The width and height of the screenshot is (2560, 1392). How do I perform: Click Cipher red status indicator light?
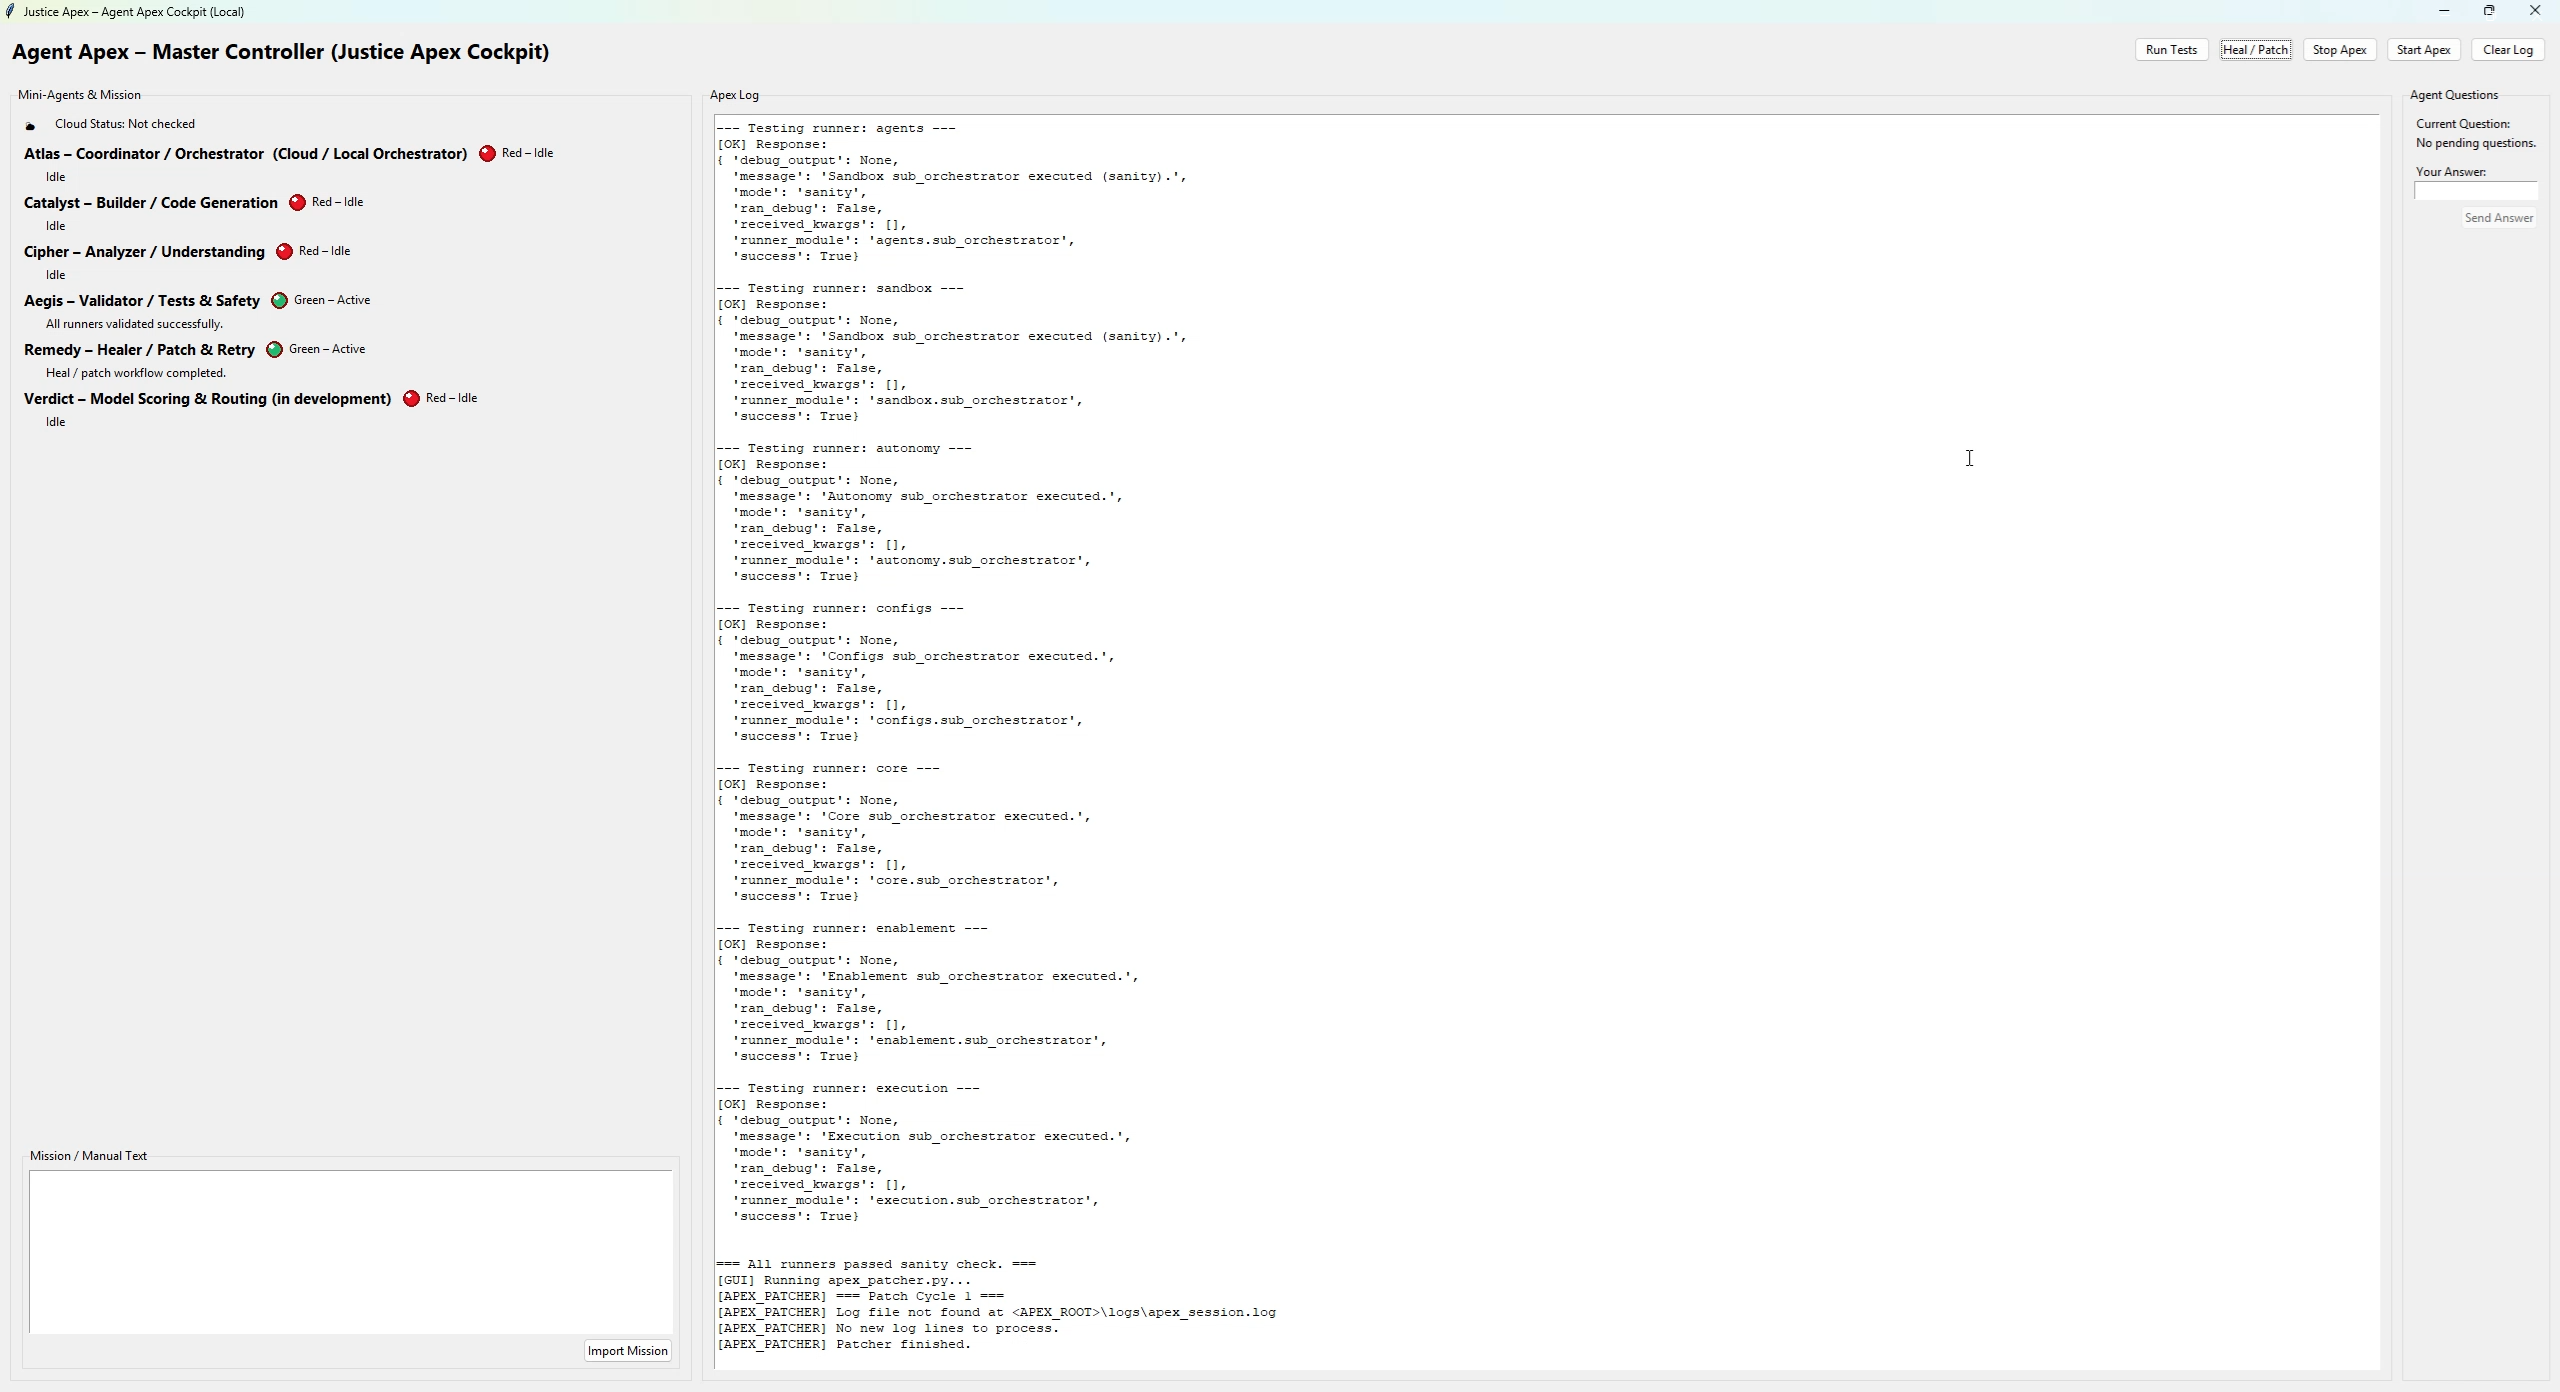pyautogui.click(x=285, y=251)
